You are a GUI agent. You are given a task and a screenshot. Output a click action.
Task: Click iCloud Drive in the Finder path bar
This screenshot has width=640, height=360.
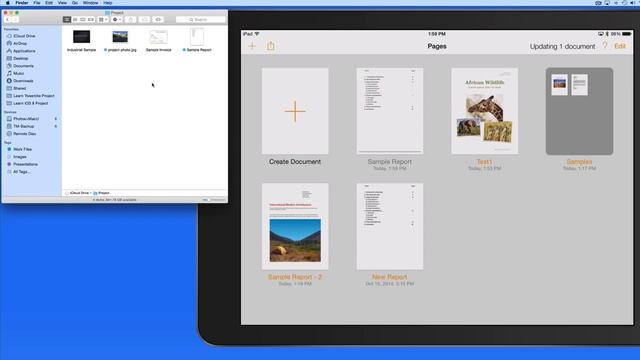coord(77,193)
